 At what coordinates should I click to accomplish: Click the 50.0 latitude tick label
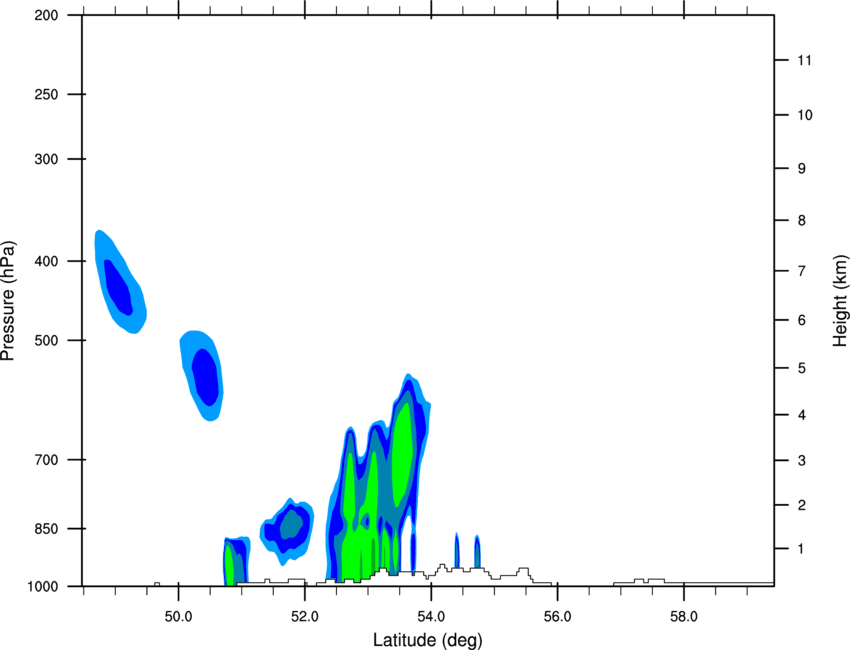click(178, 617)
